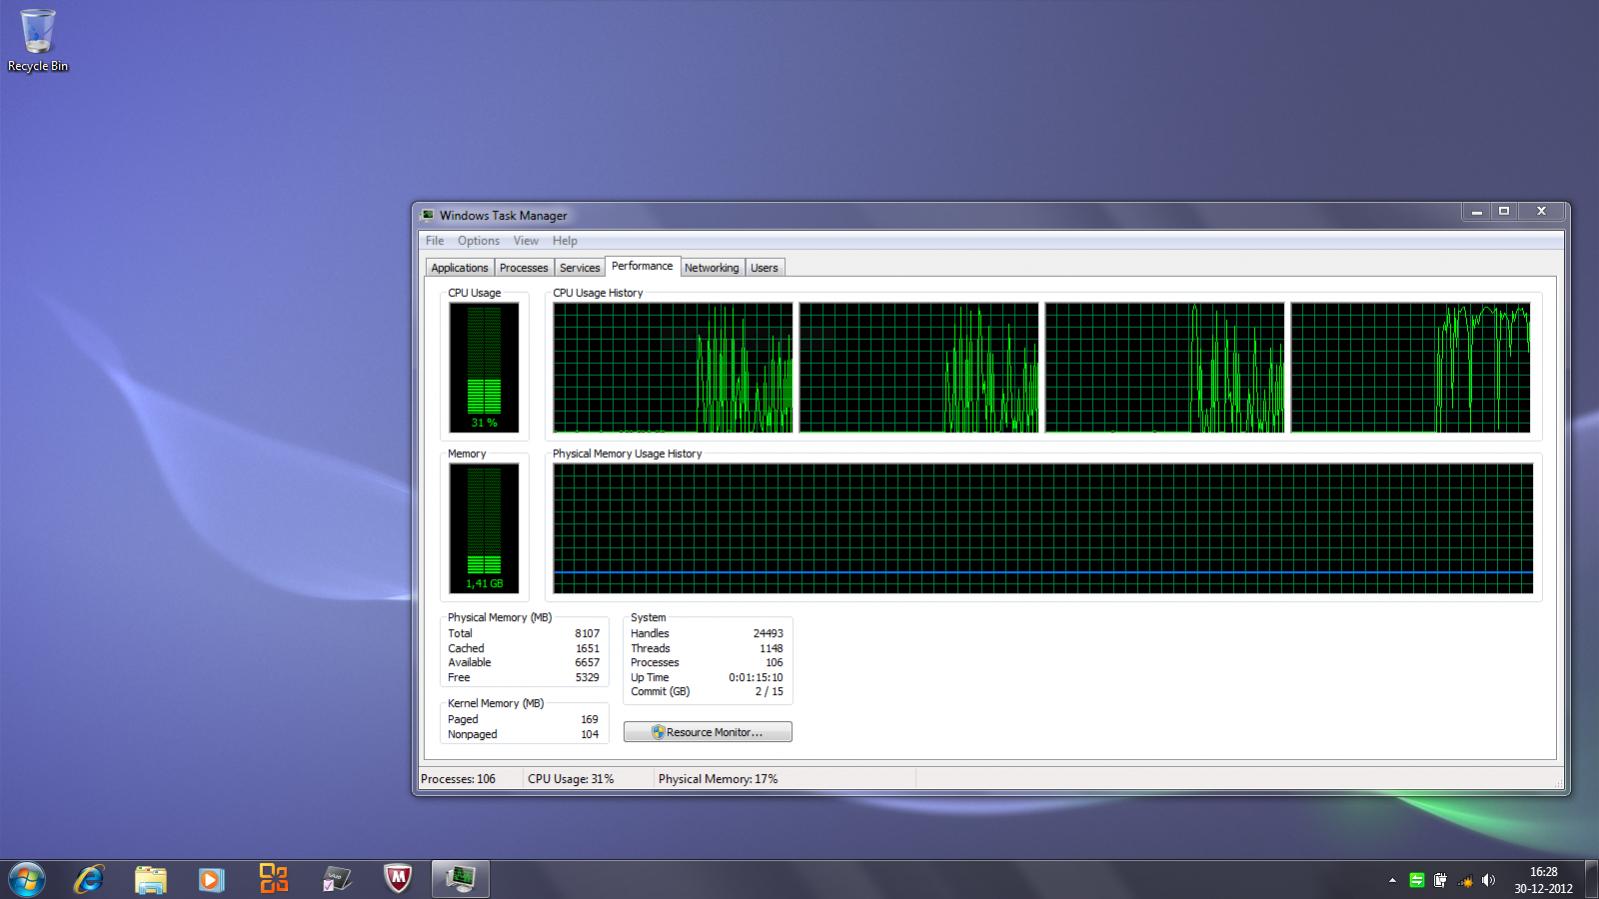1599x899 pixels.
Task: Click the Up Time value 0:01:15:10
Action: point(756,678)
